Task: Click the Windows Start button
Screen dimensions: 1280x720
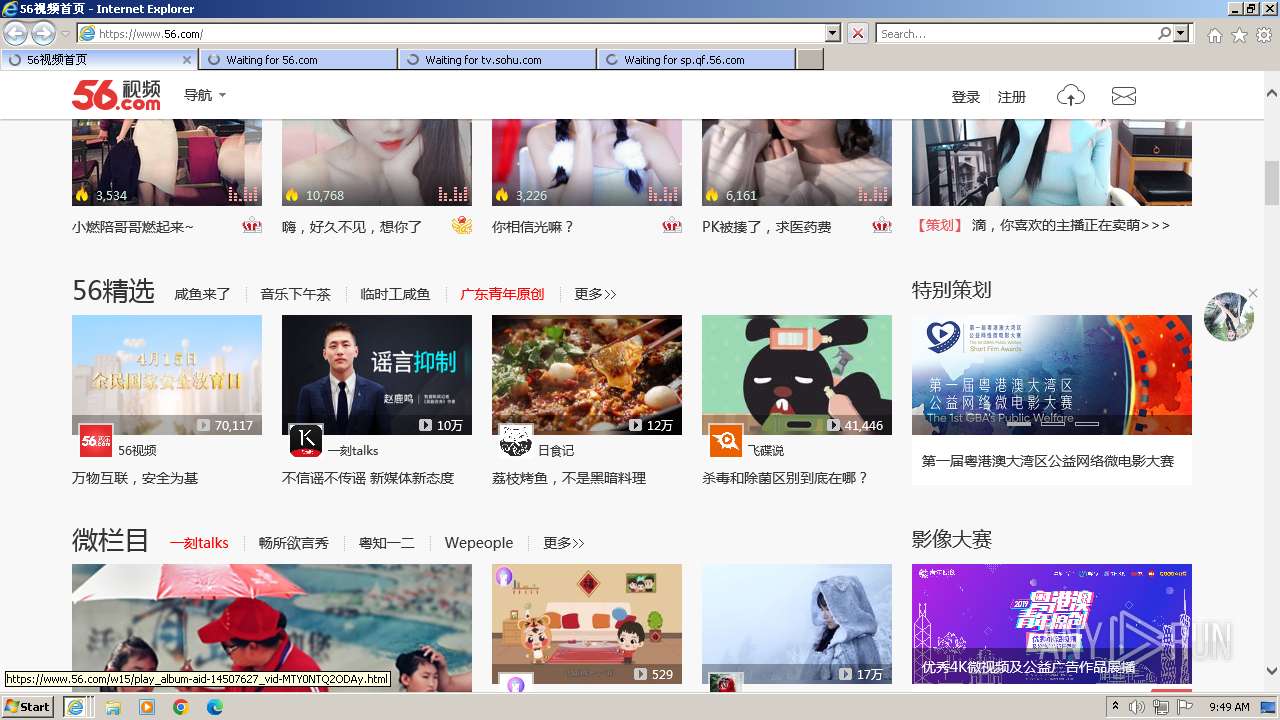Action: (x=27, y=707)
